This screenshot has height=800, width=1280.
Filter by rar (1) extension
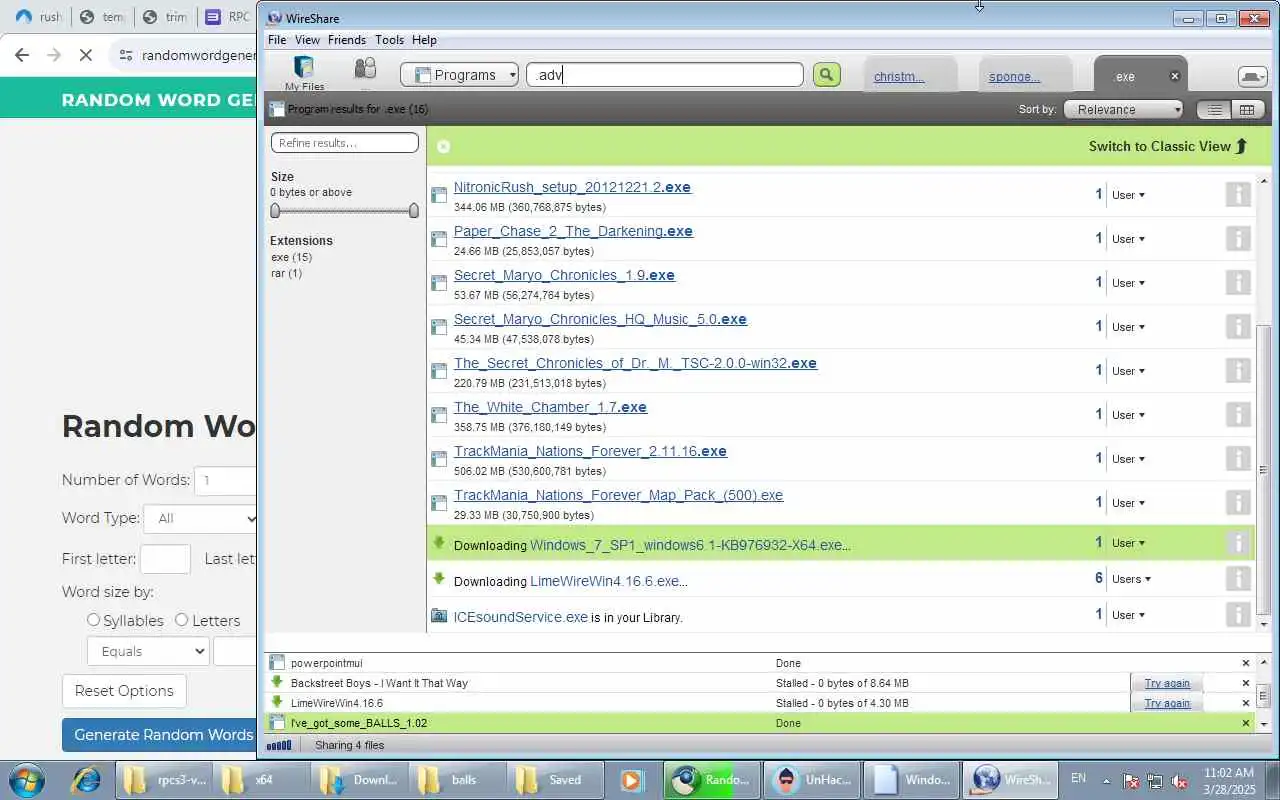pyautogui.click(x=286, y=273)
